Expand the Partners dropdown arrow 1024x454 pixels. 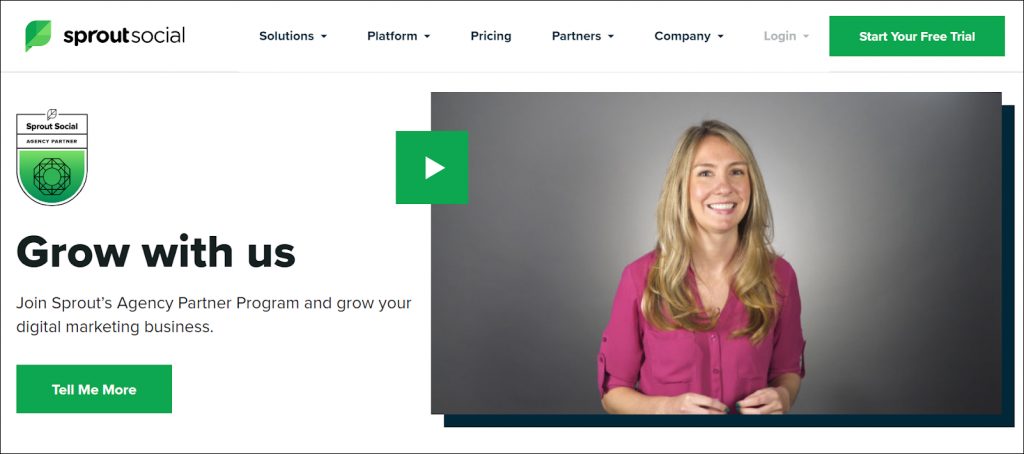click(x=611, y=37)
